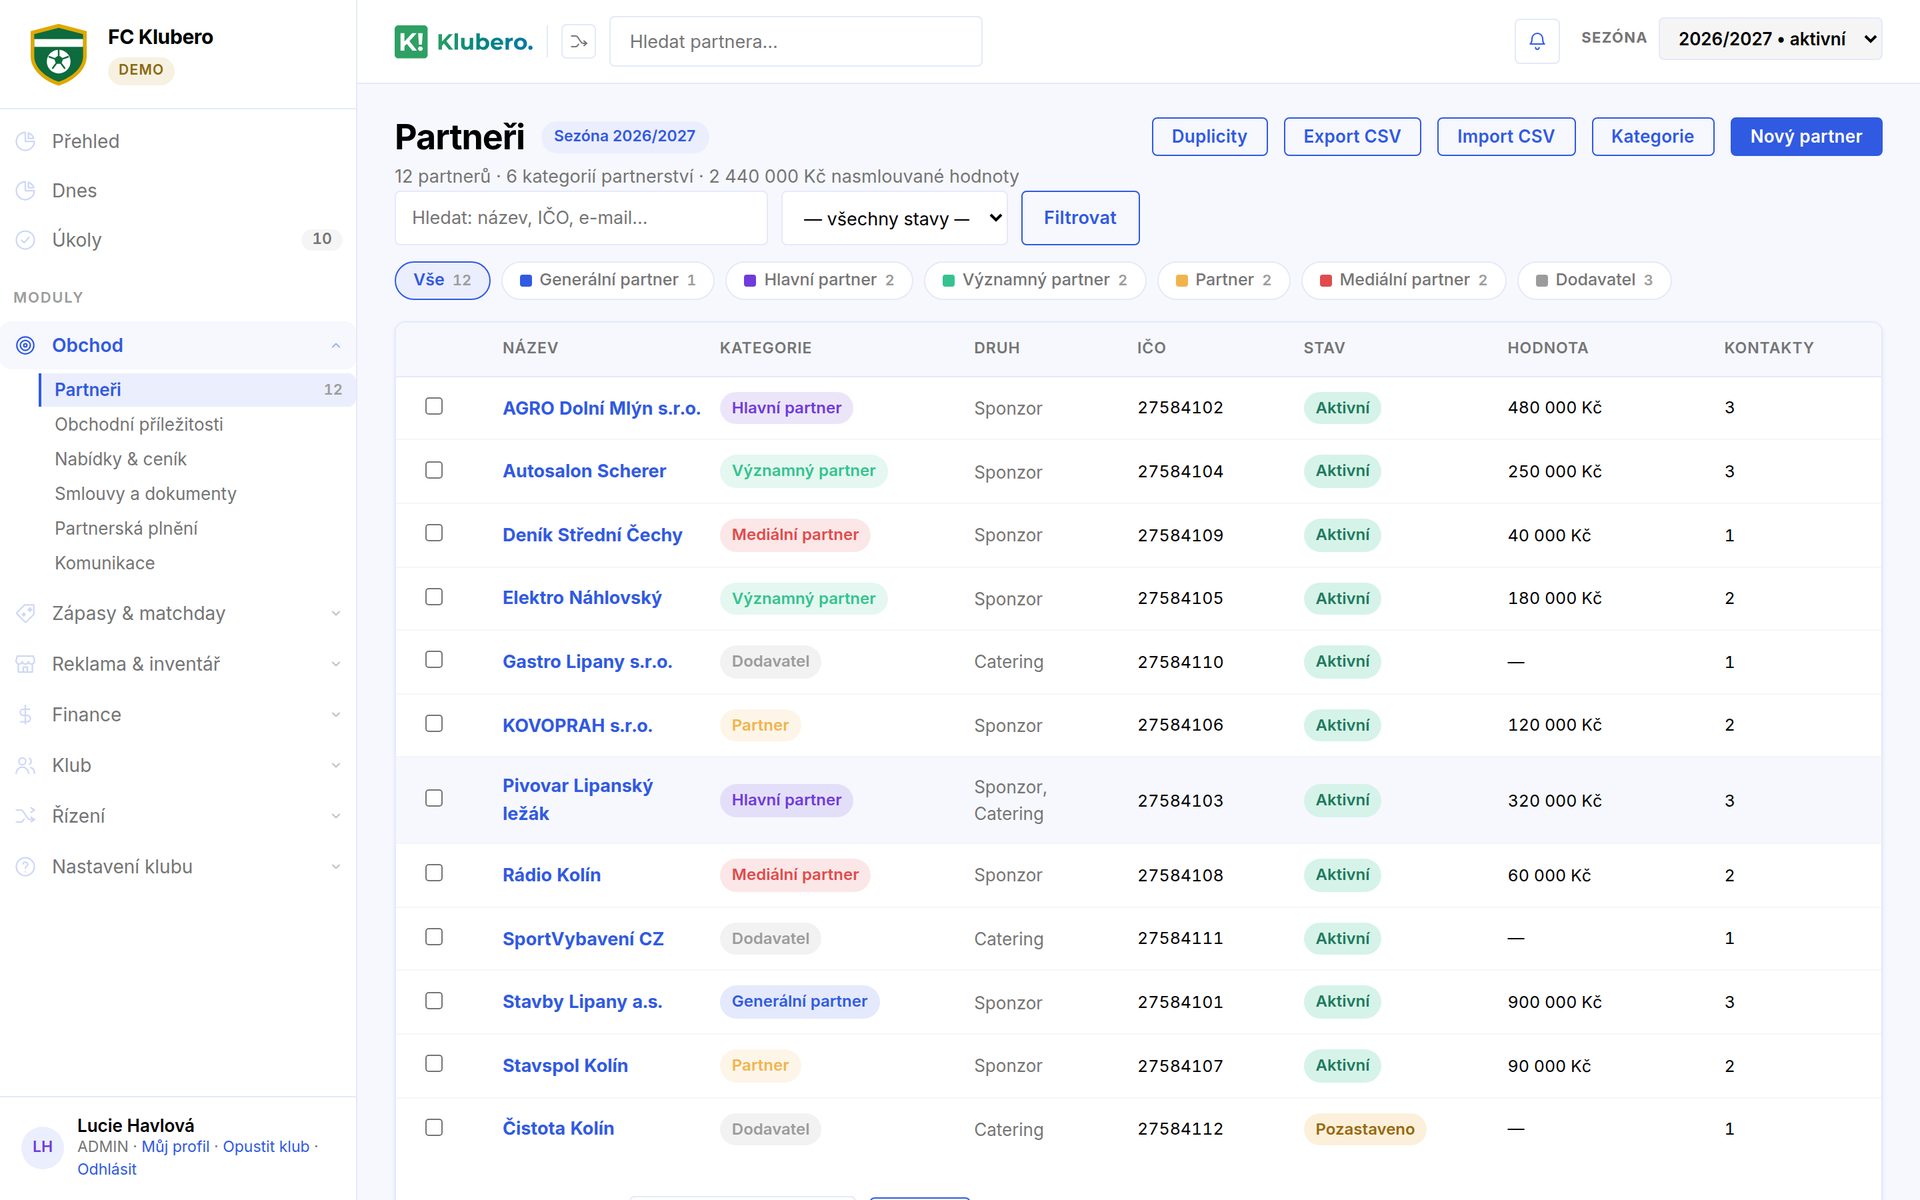The width and height of the screenshot is (1920, 1200).
Task: Open Smlouvy a dokumenty submenu item
Action: tap(146, 494)
